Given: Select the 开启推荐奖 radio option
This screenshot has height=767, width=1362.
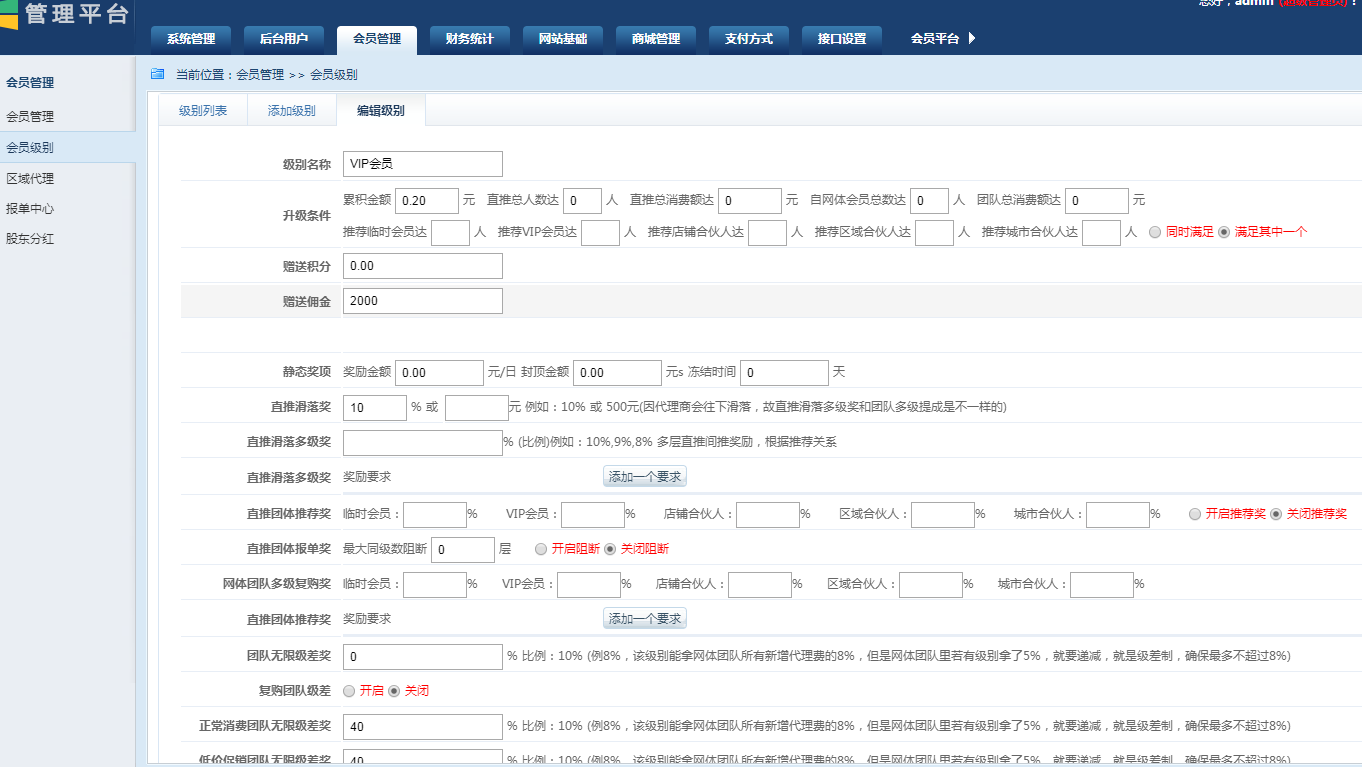Looking at the screenshot, I should [1195, 514].
